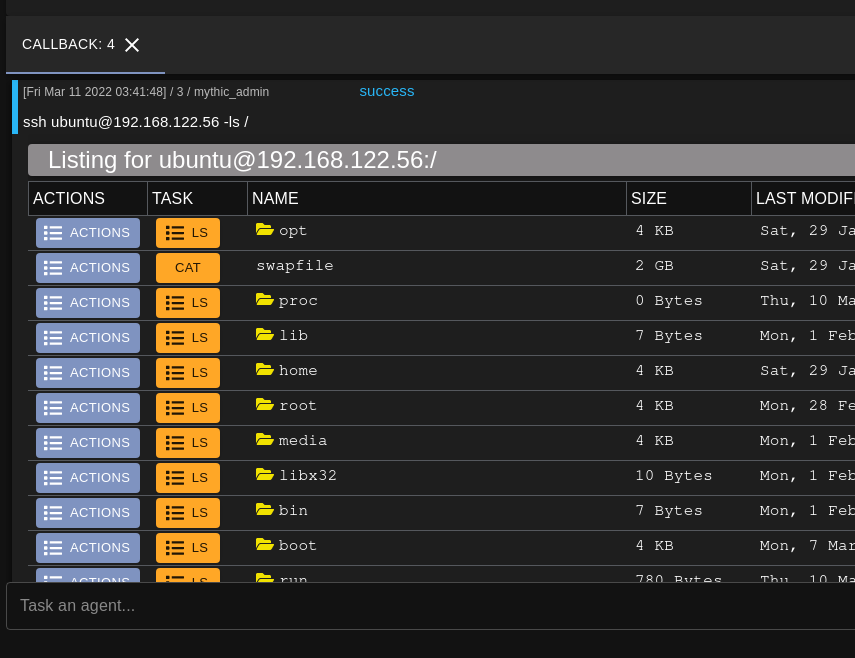Click the success status link
Viewport: 855px width, 658px height.
(x=386, y=91)
